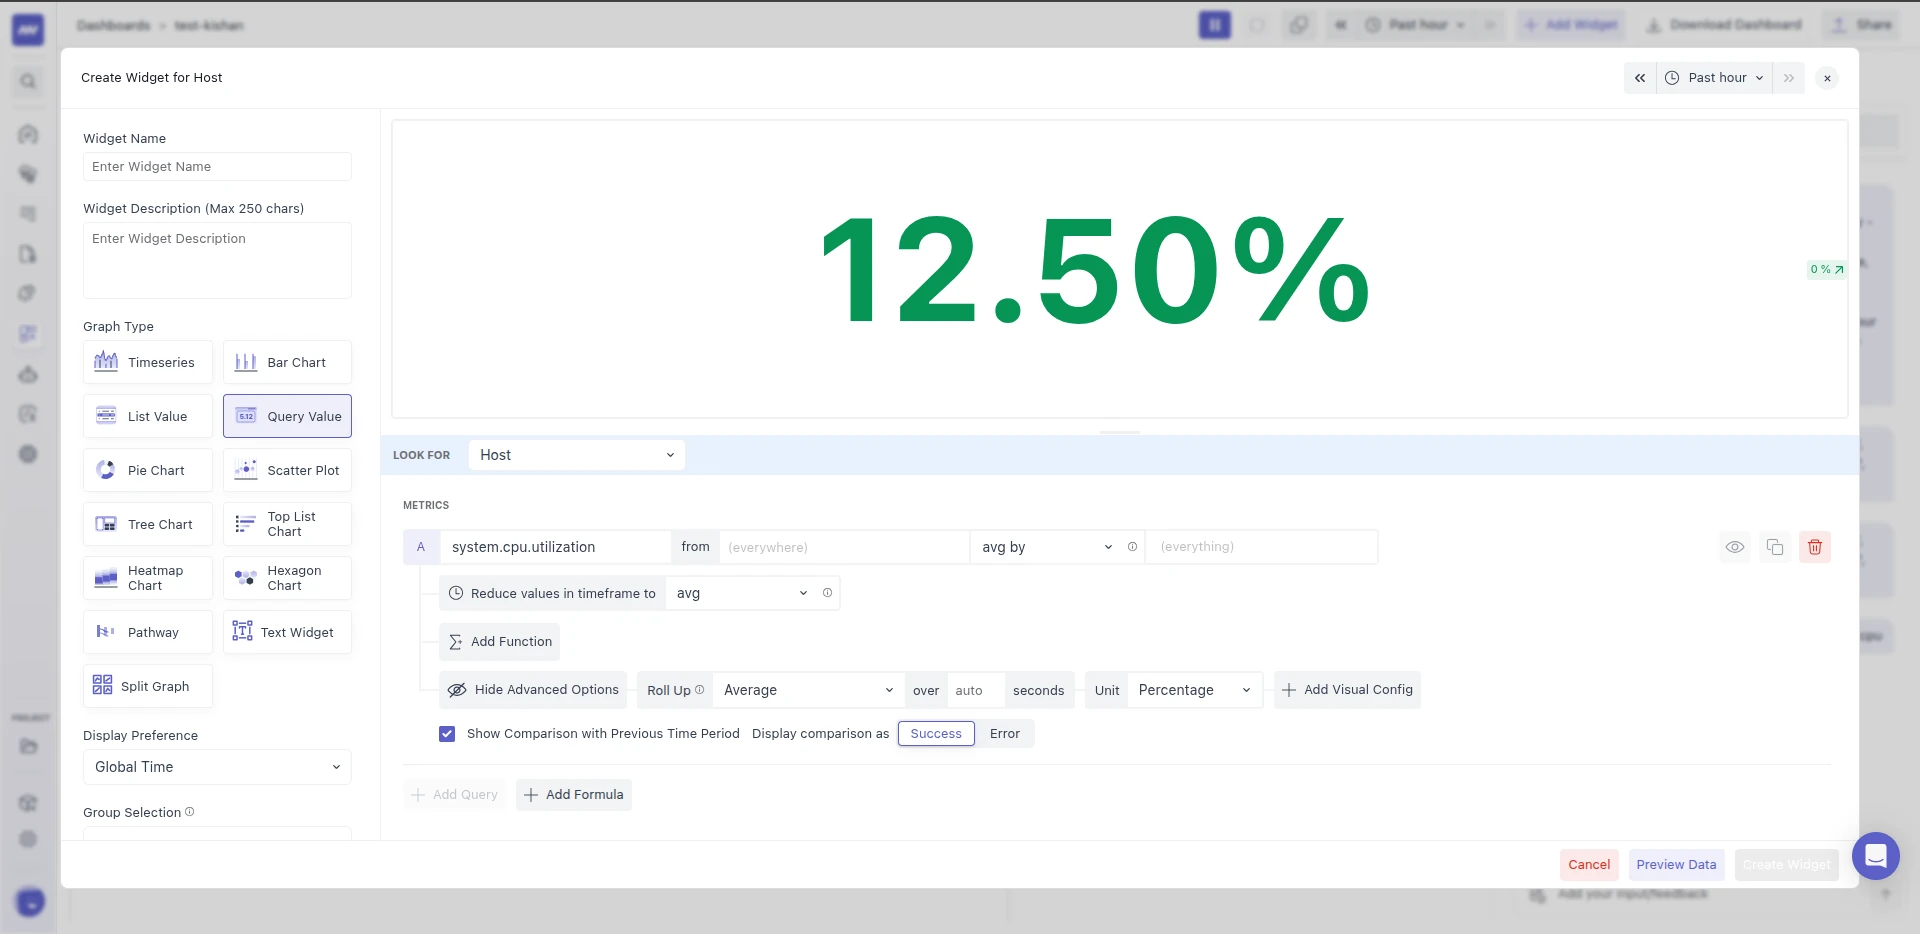This screenshot has width=1920, height=934.
Task: Click the 0 % comparison badge
Action: 1826,269
